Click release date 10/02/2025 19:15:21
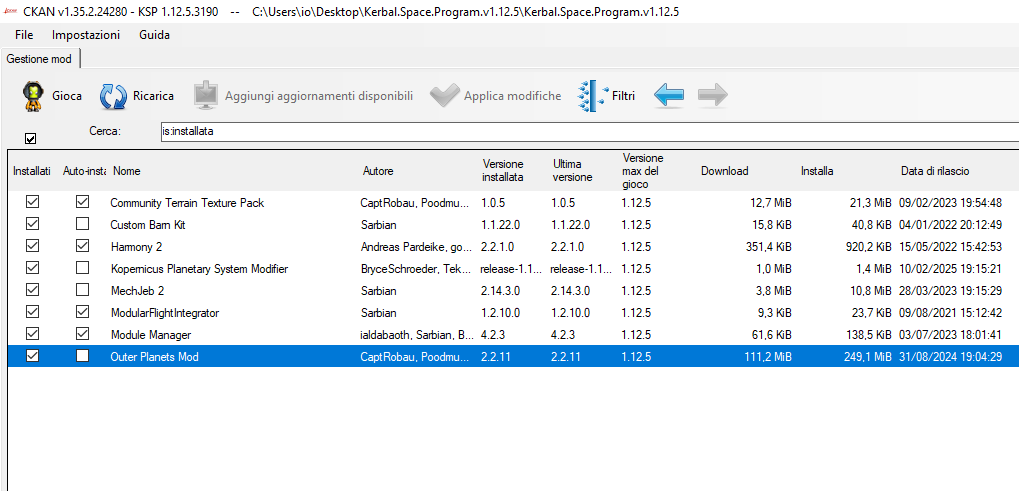 click(950, 269)
